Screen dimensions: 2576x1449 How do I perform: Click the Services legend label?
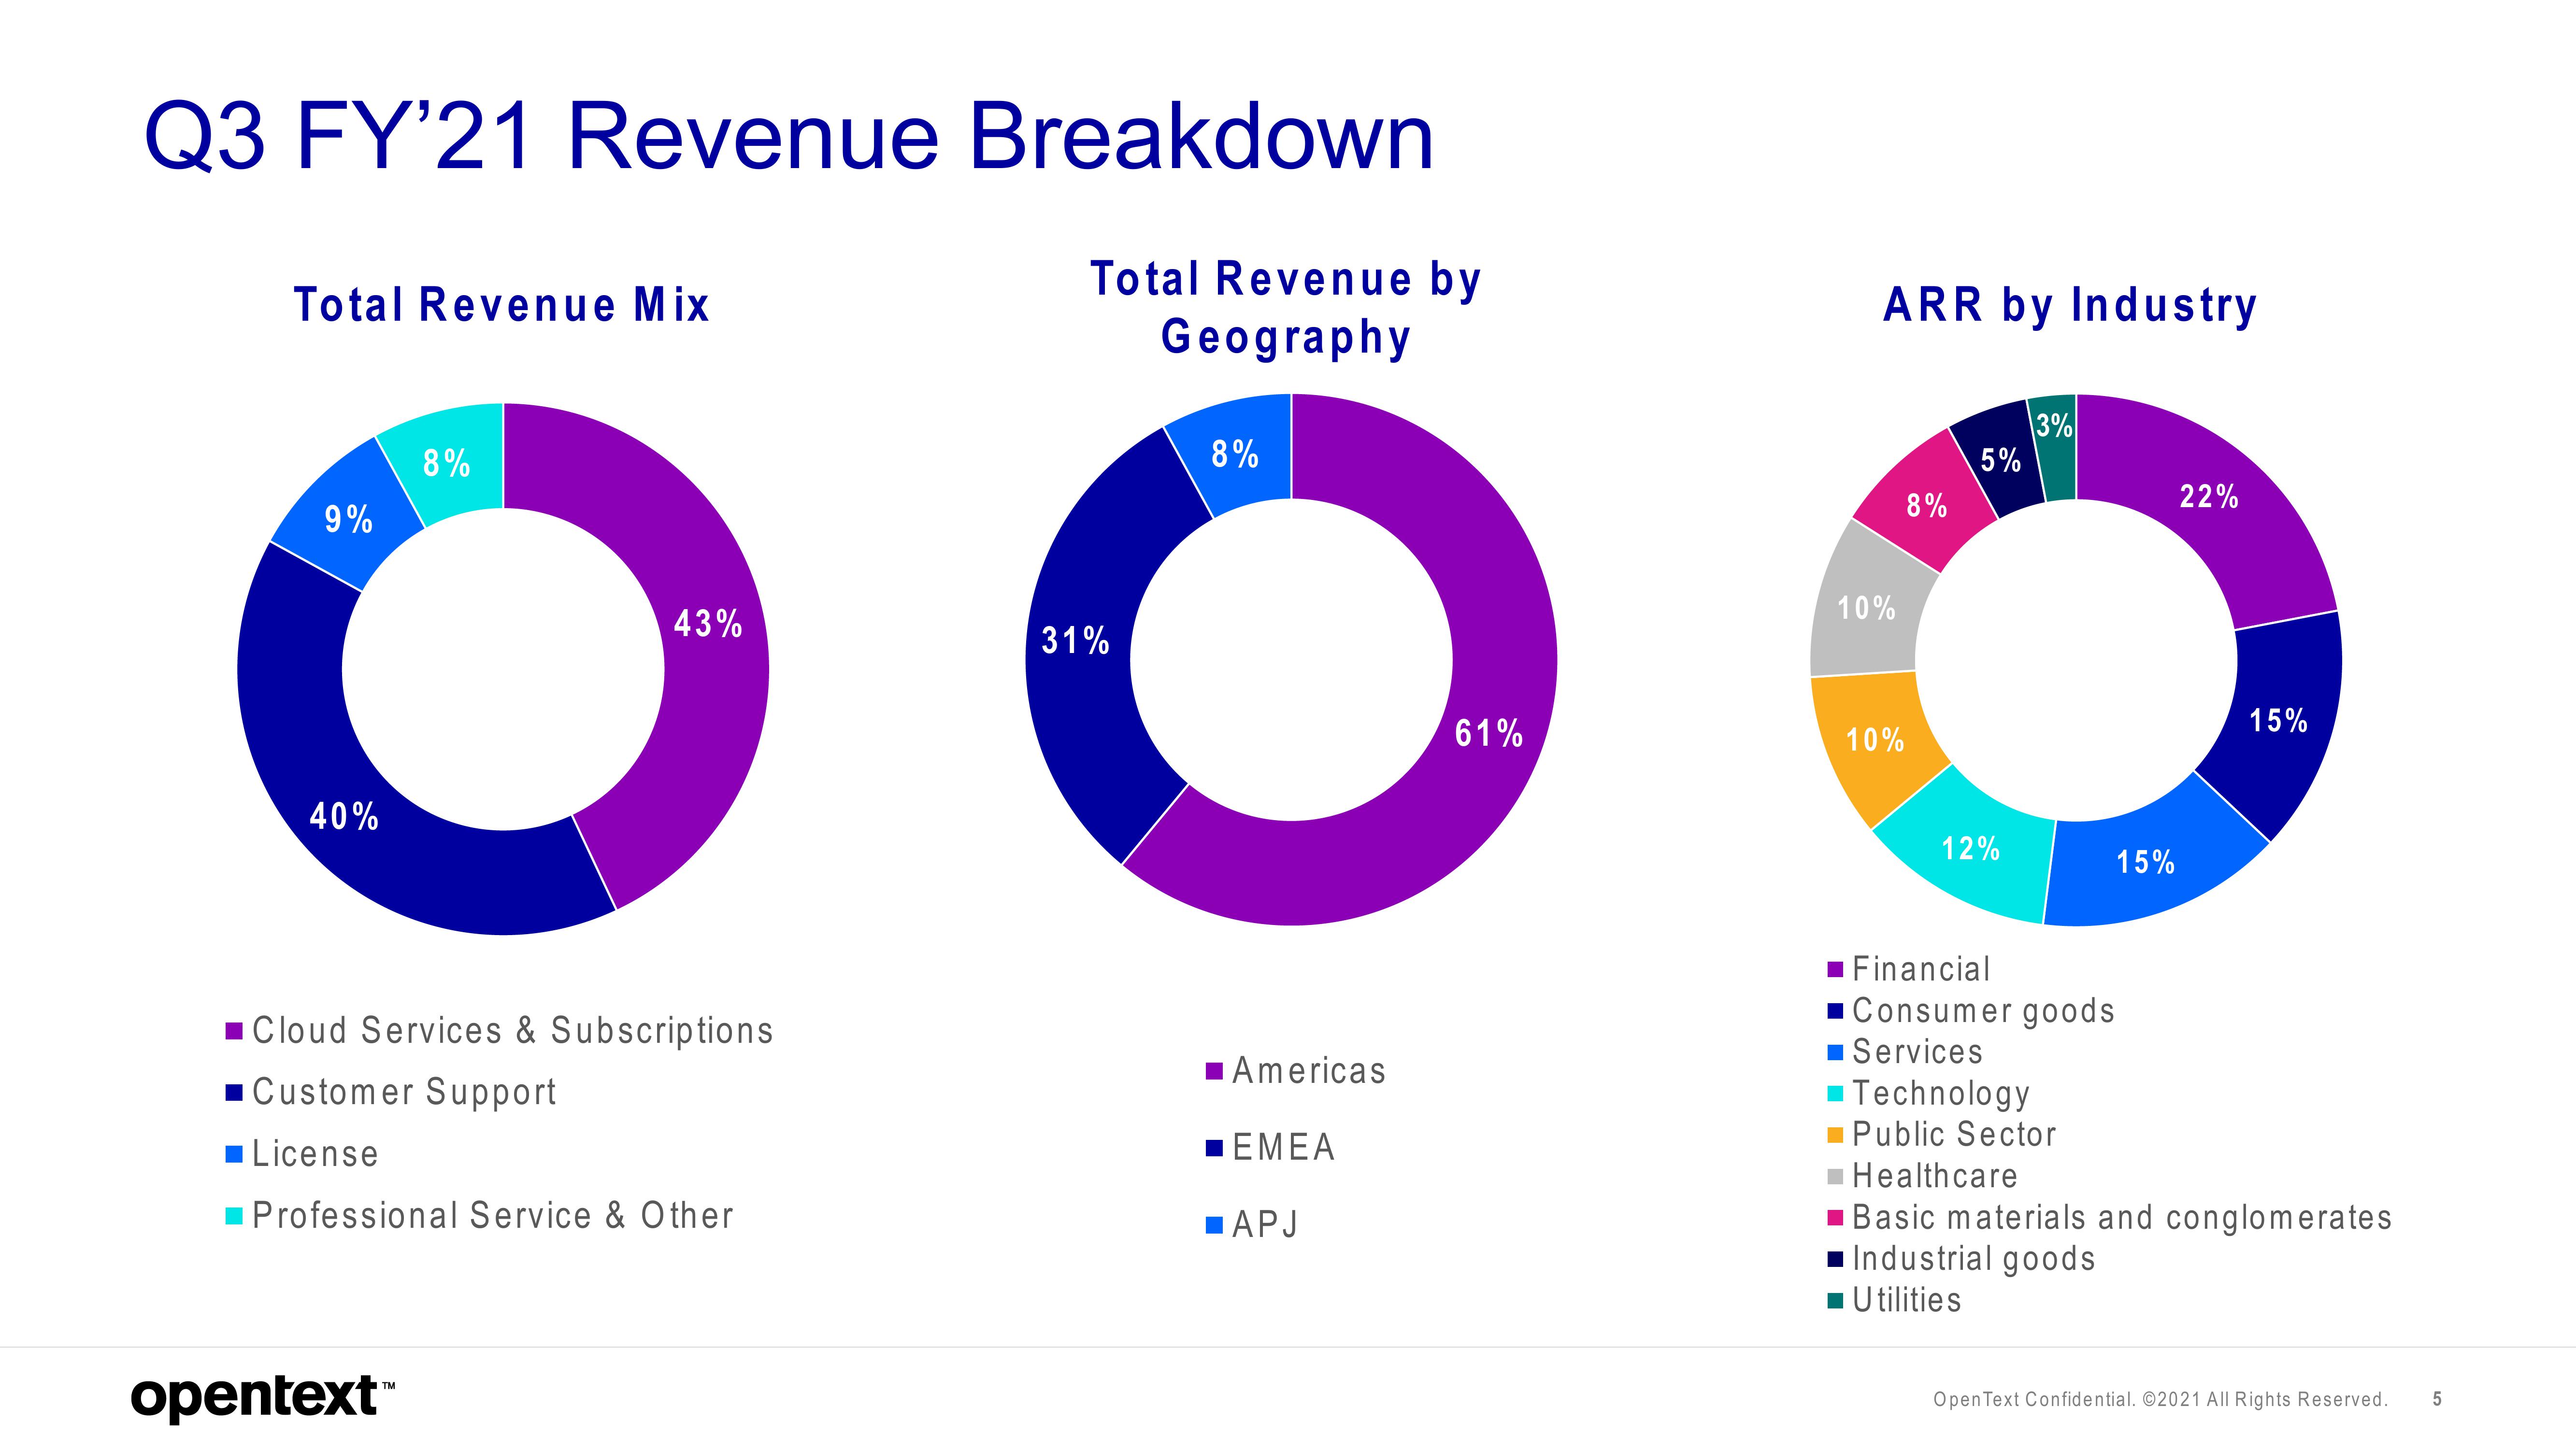click(x=1917, y=1052)
